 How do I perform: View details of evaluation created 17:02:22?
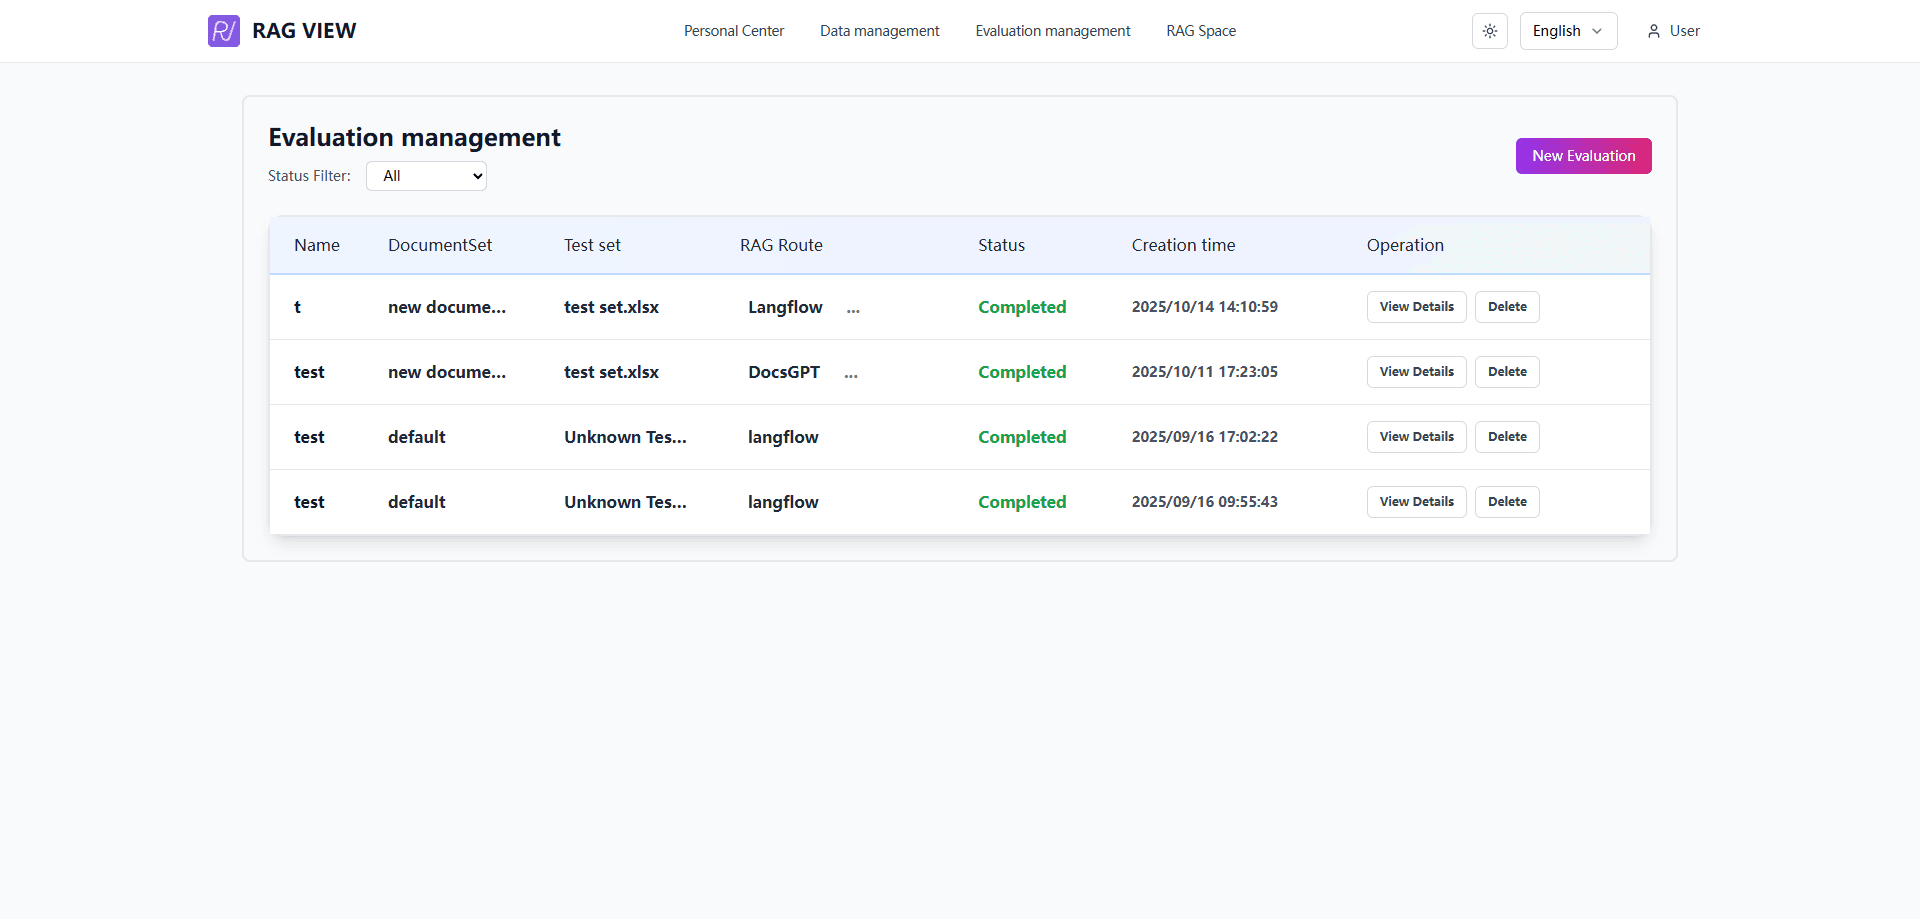1416,437
